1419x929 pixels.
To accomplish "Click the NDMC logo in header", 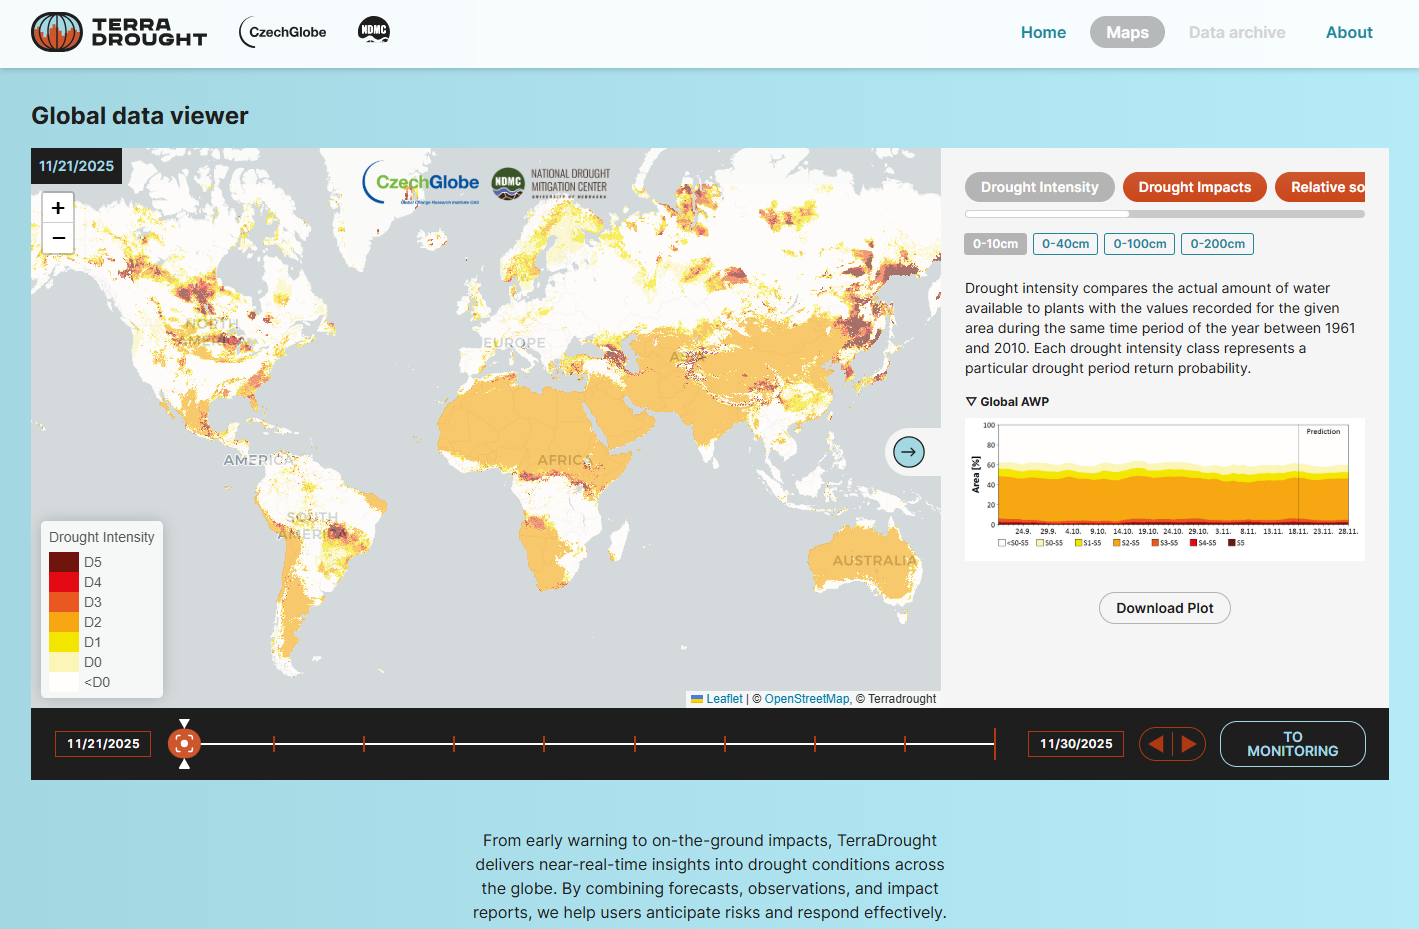I will (374, 31).
